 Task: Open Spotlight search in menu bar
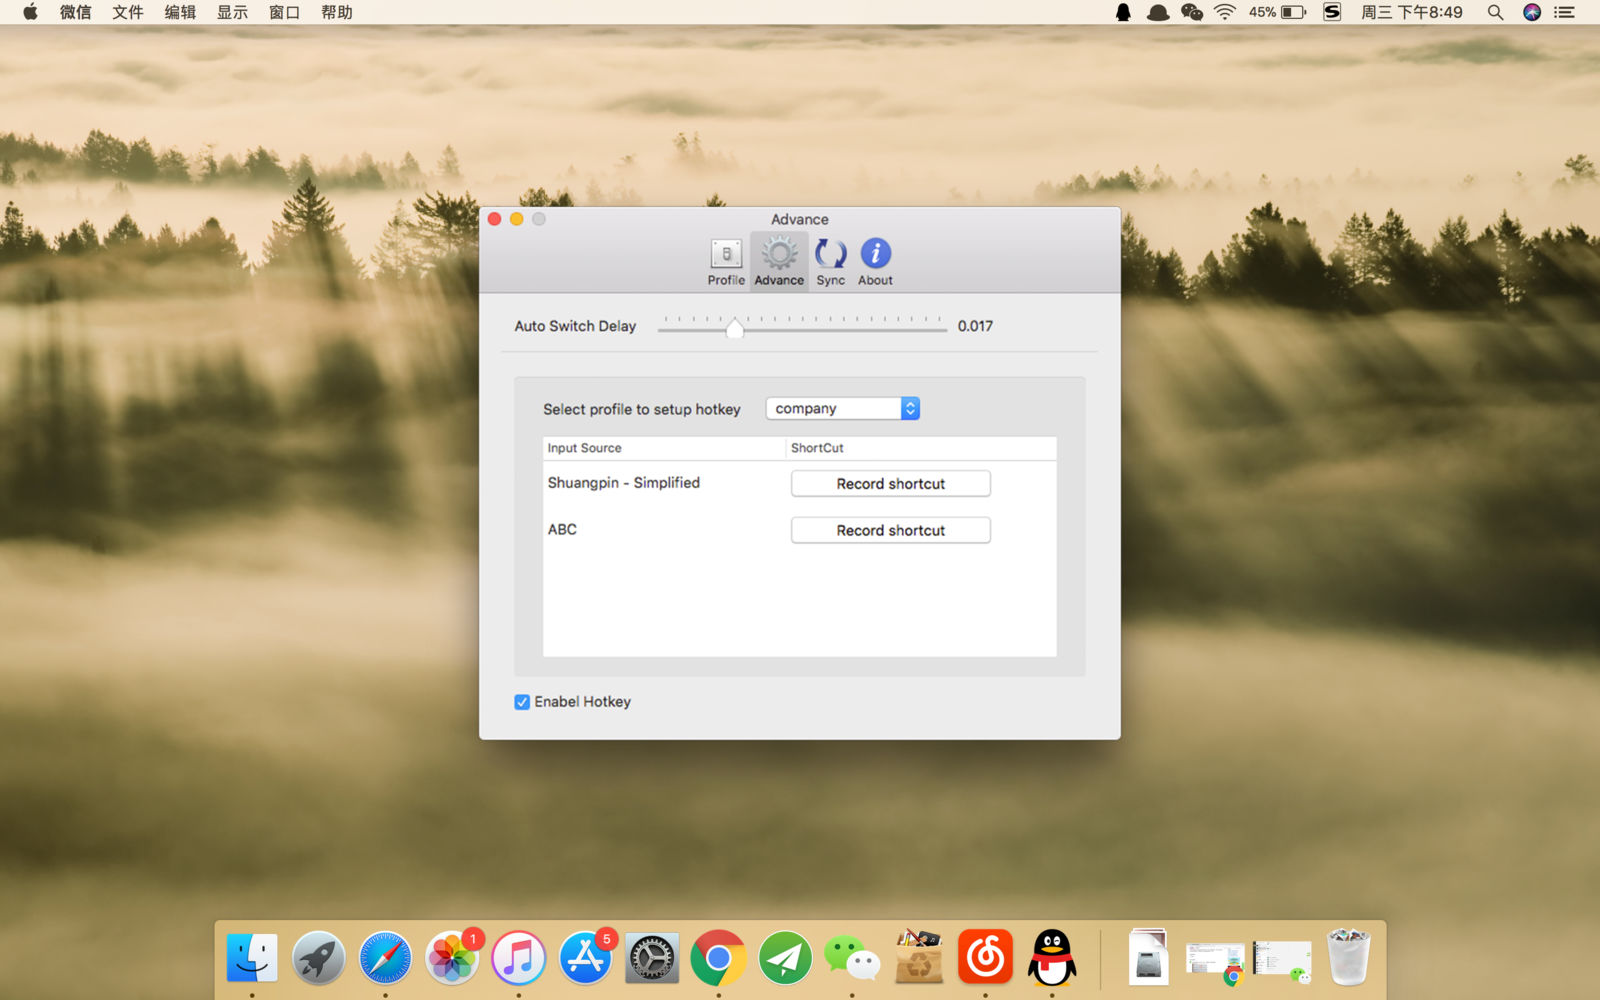click(1495, 12)
